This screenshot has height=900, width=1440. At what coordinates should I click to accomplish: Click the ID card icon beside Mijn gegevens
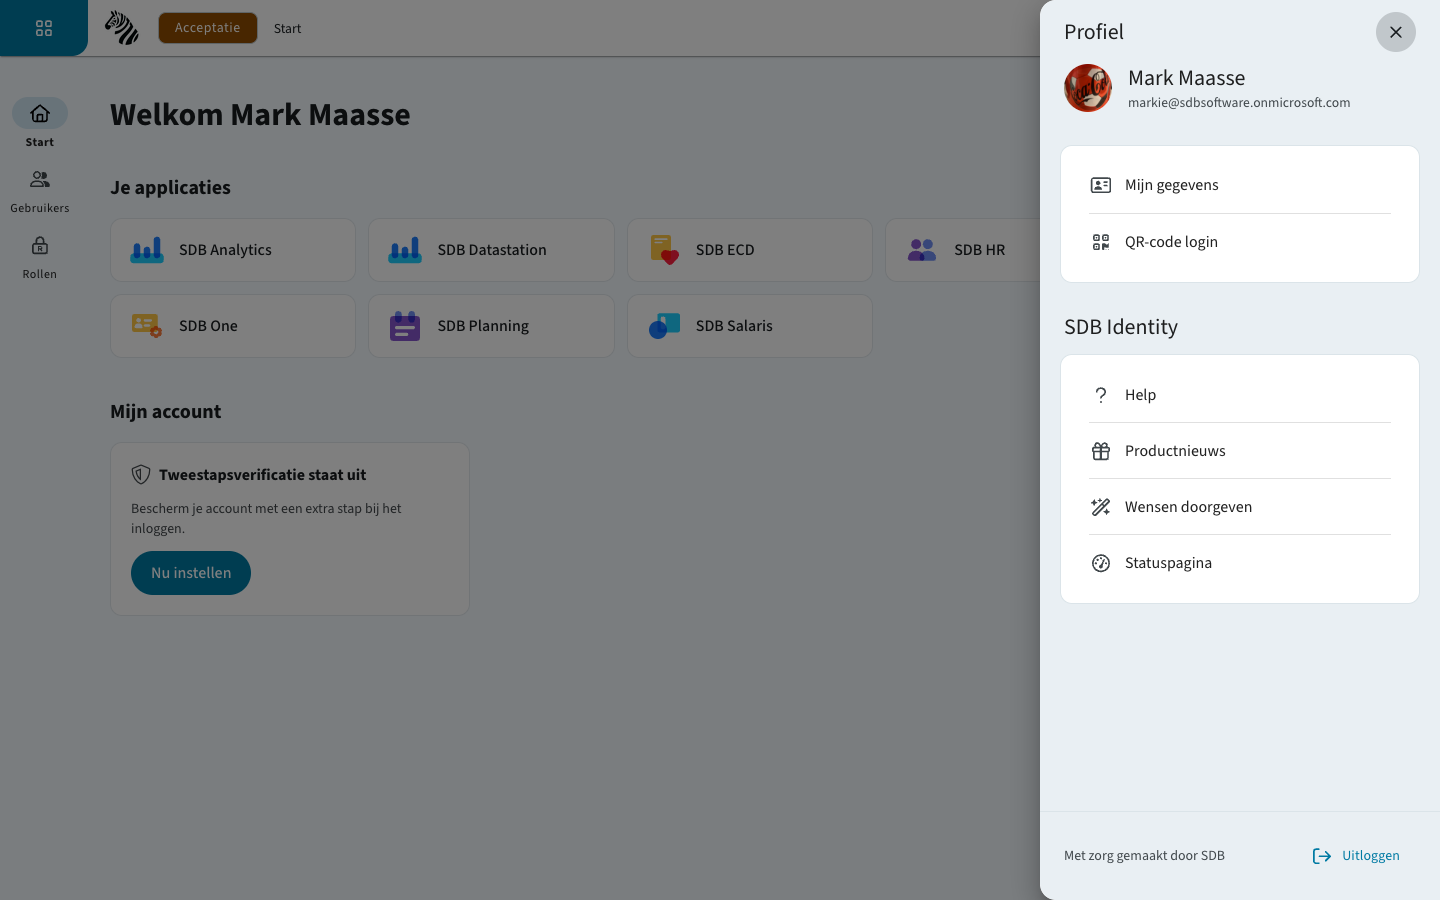[1101, 185]
